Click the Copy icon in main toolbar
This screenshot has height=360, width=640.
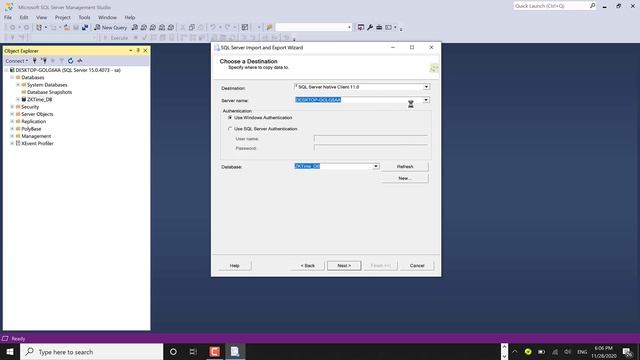(x=191, y=27)
